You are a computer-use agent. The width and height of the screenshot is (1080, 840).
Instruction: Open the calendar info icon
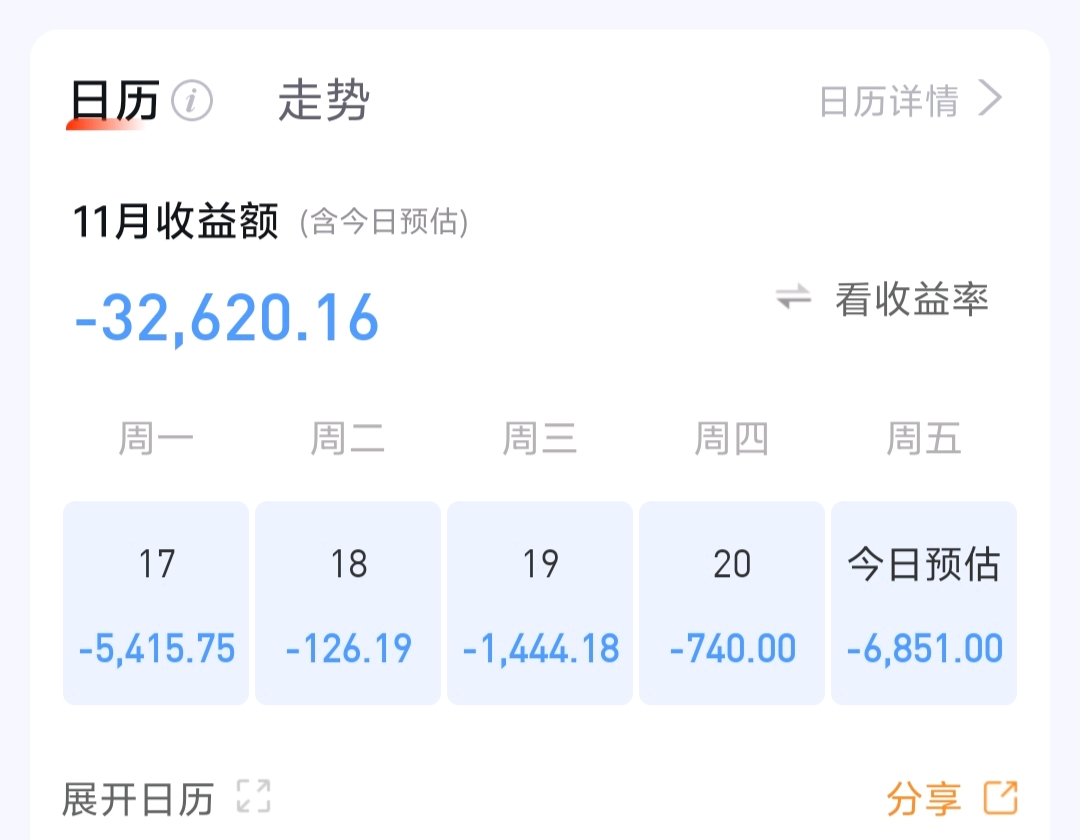[192, 101]
